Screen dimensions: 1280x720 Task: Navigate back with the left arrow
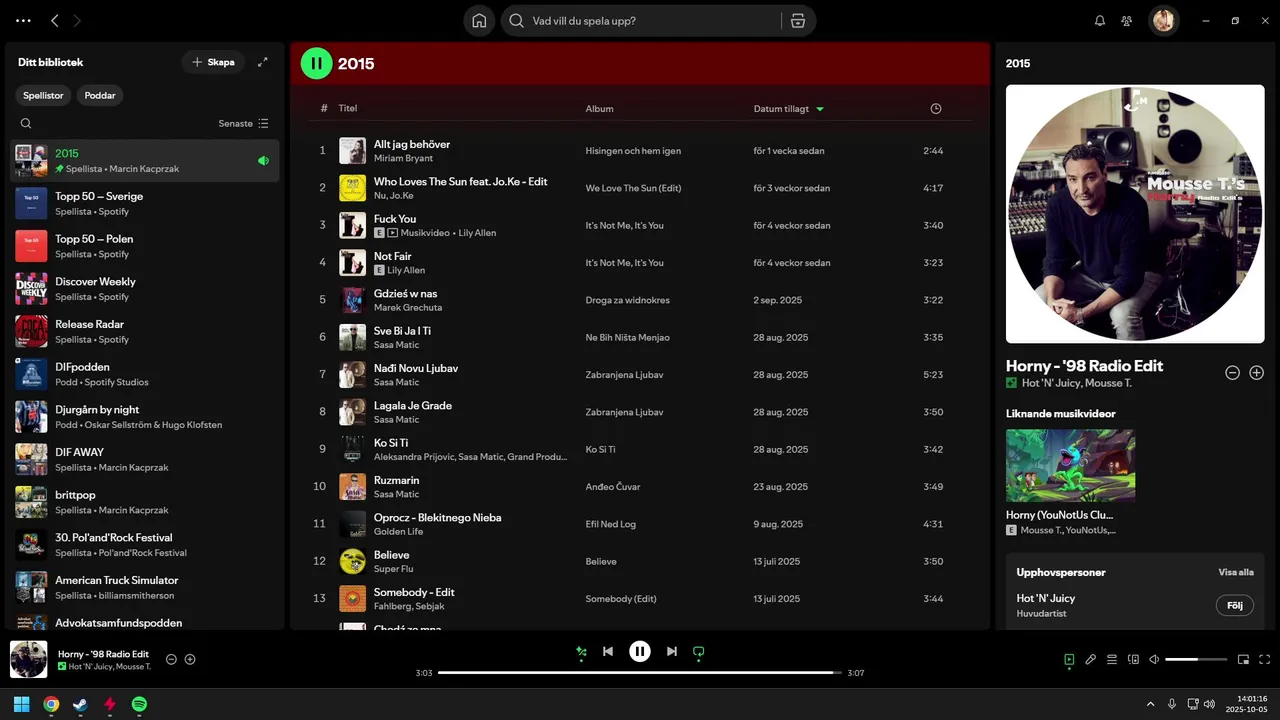tap(55, 20)
